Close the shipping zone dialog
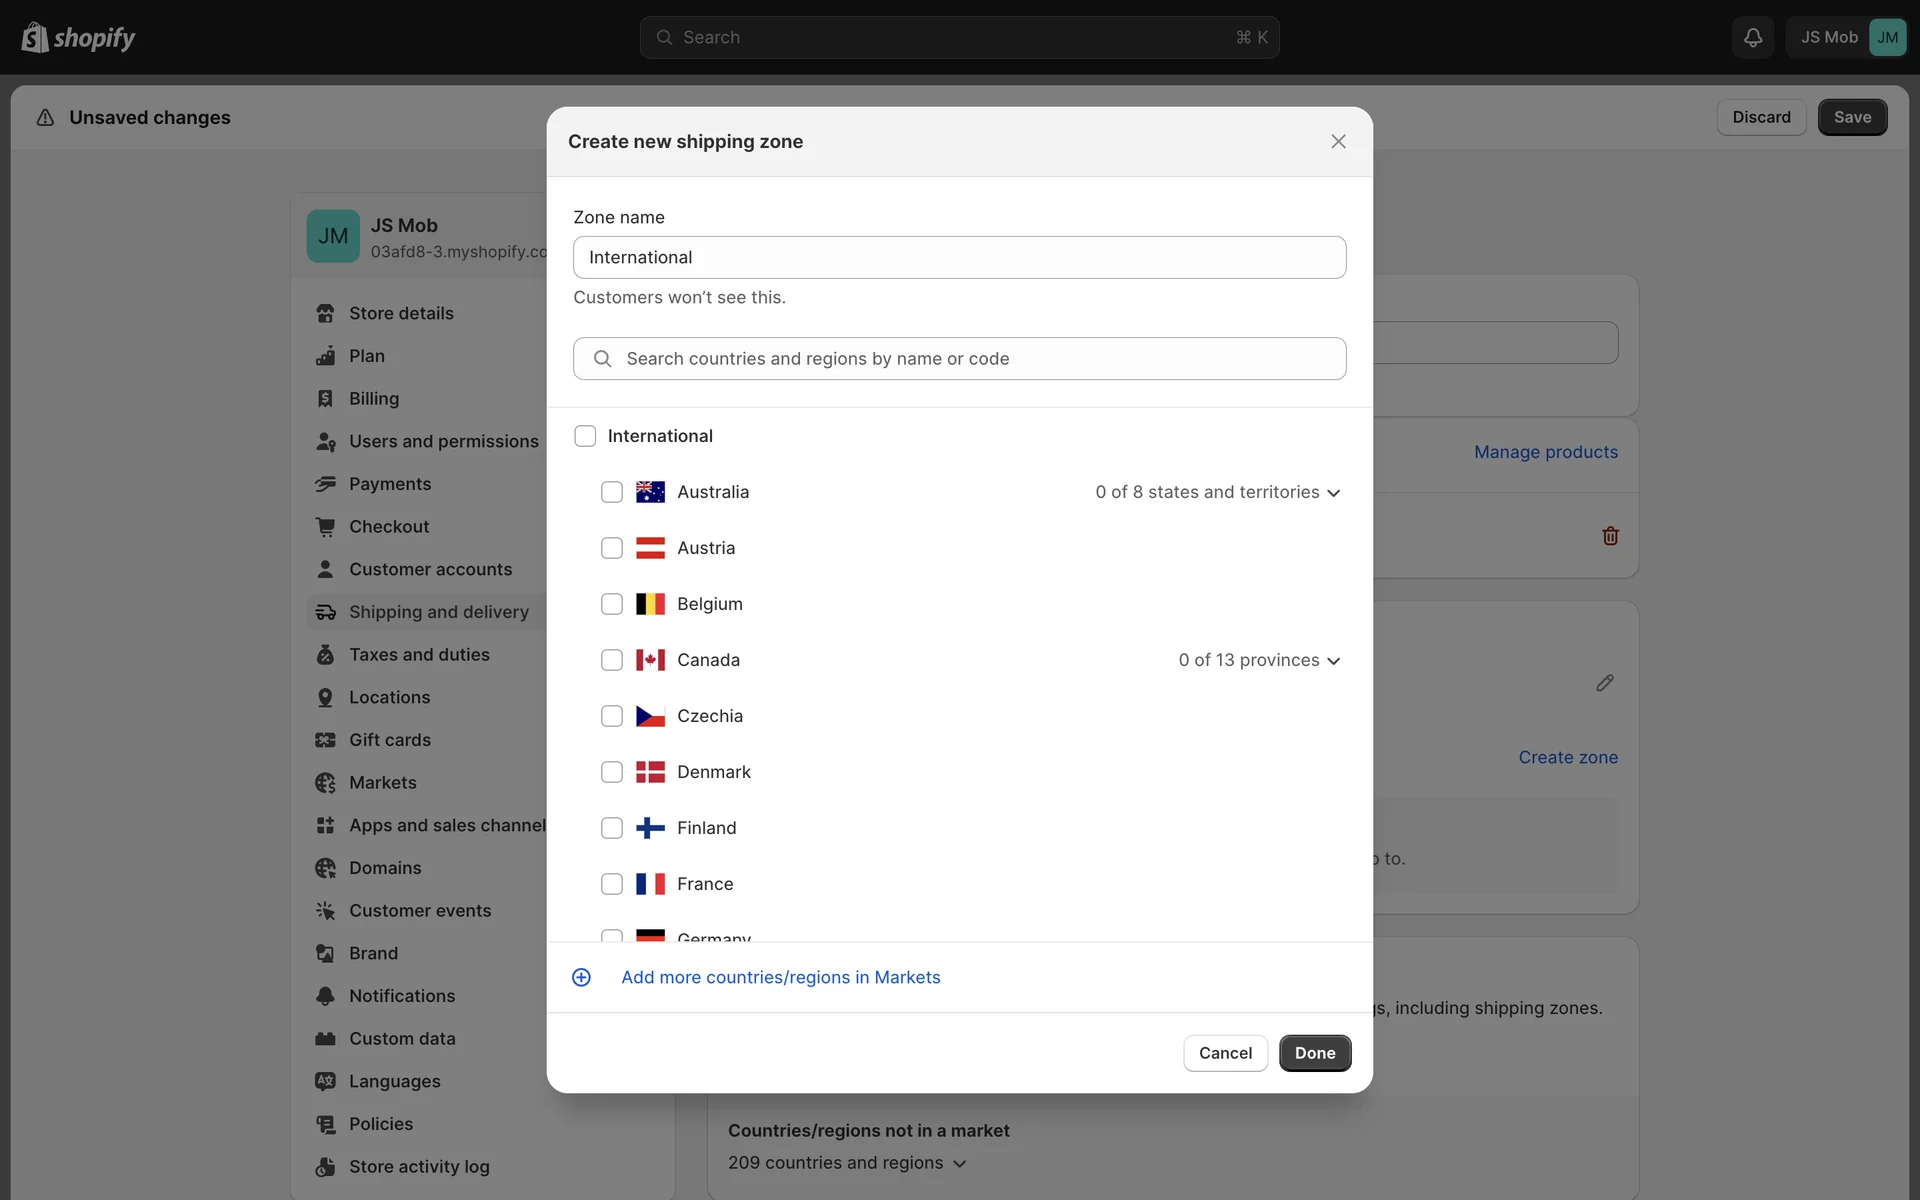This screenshot has height=1200, width=1920. [x=1338, y=142]
